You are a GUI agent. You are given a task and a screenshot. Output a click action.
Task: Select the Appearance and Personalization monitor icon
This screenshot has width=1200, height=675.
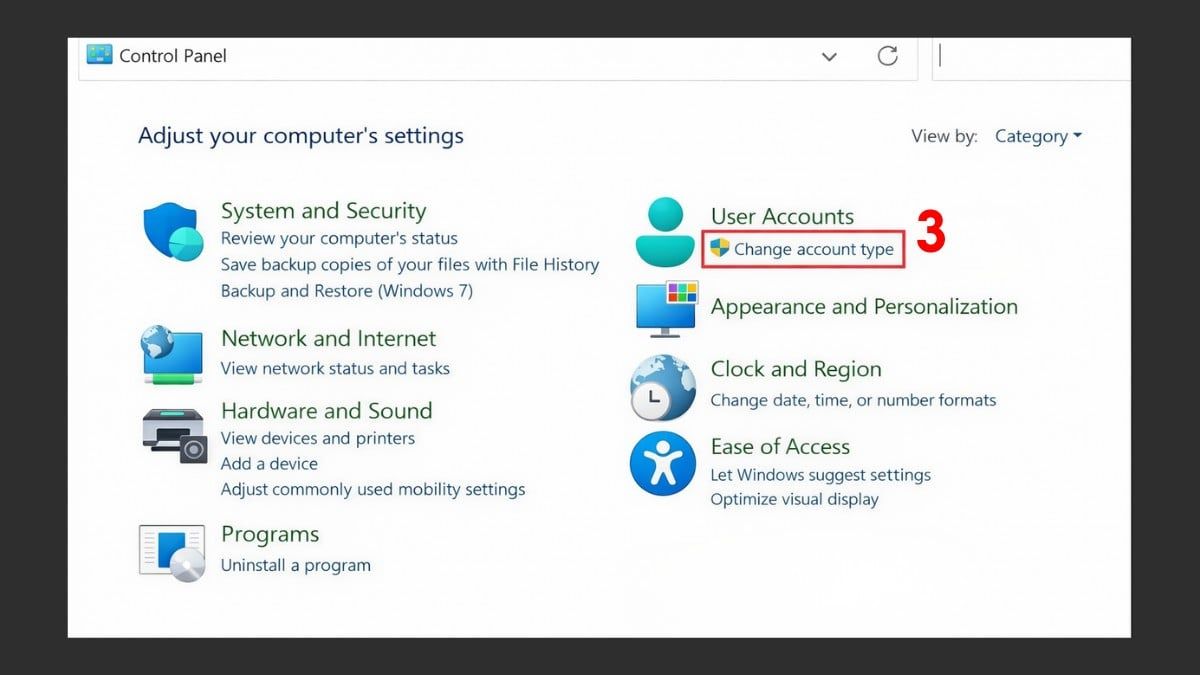click(666, 308)
